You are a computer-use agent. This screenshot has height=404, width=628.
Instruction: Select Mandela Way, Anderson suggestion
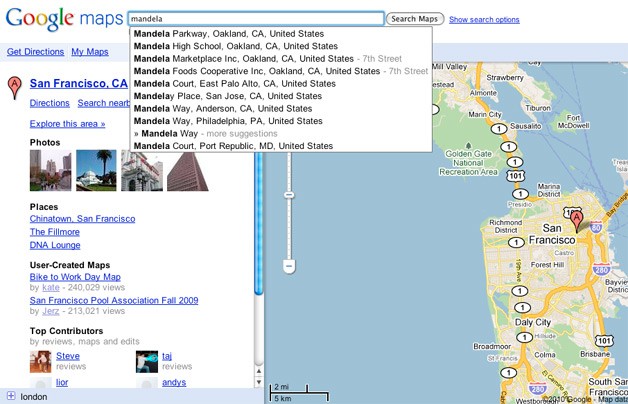(281, 108)
